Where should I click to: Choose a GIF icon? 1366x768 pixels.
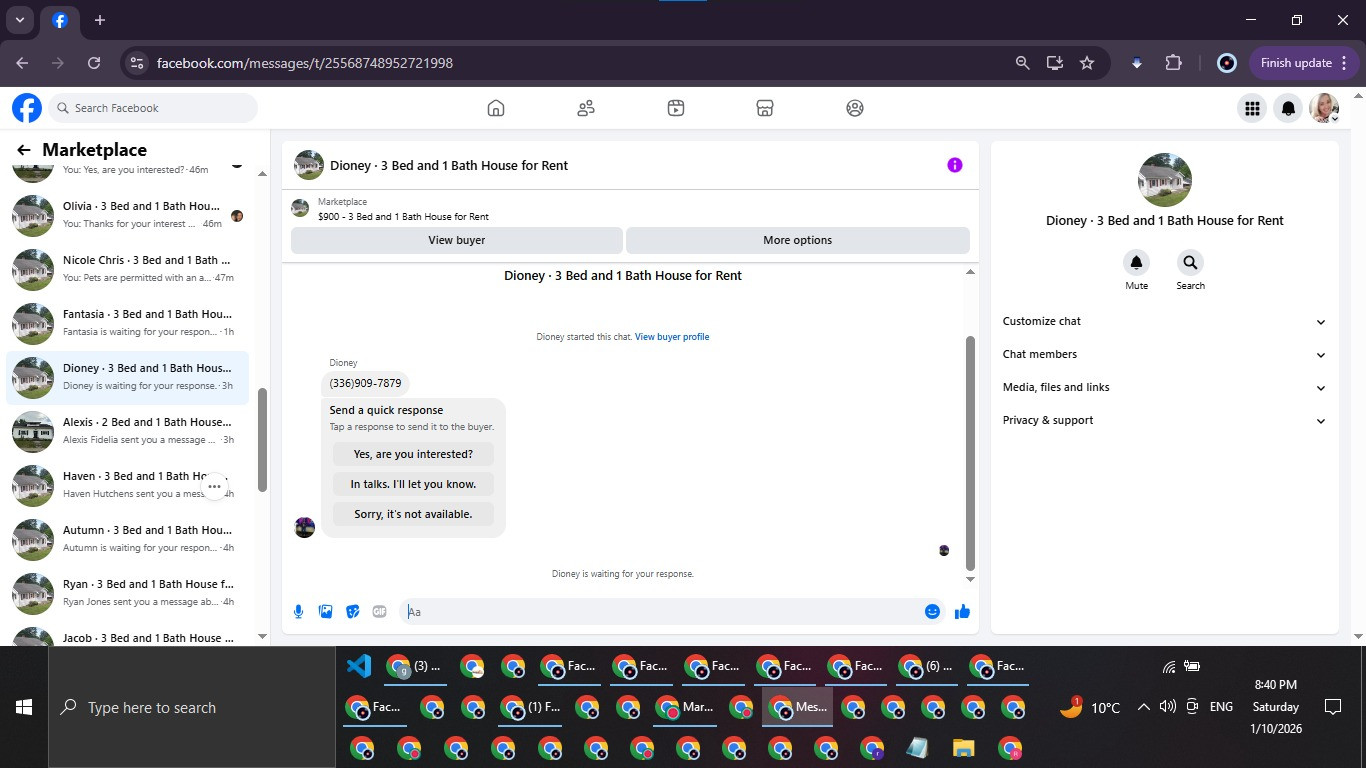tap(379, 612)
